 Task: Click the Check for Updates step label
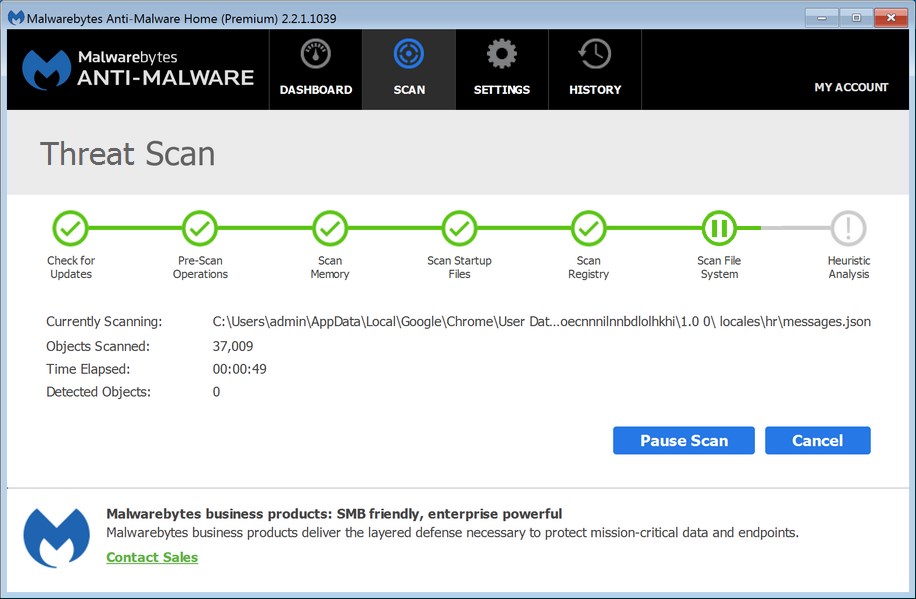pyautogui.click(x=71, y=267)
